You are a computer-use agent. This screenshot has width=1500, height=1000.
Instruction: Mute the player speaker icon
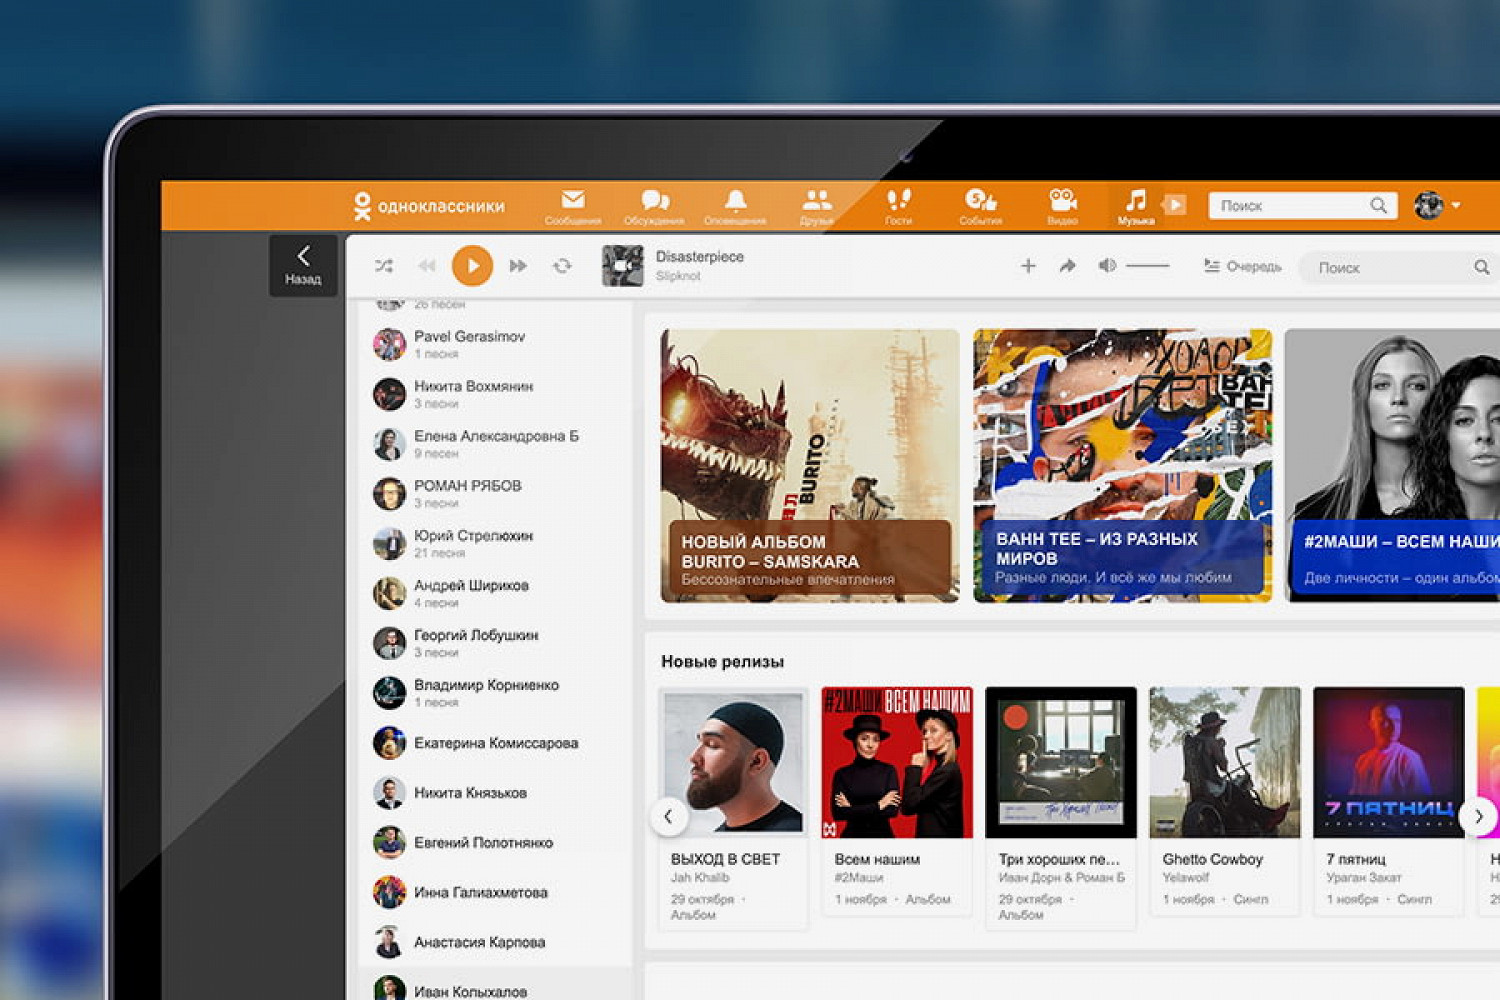coord(1106,266)
